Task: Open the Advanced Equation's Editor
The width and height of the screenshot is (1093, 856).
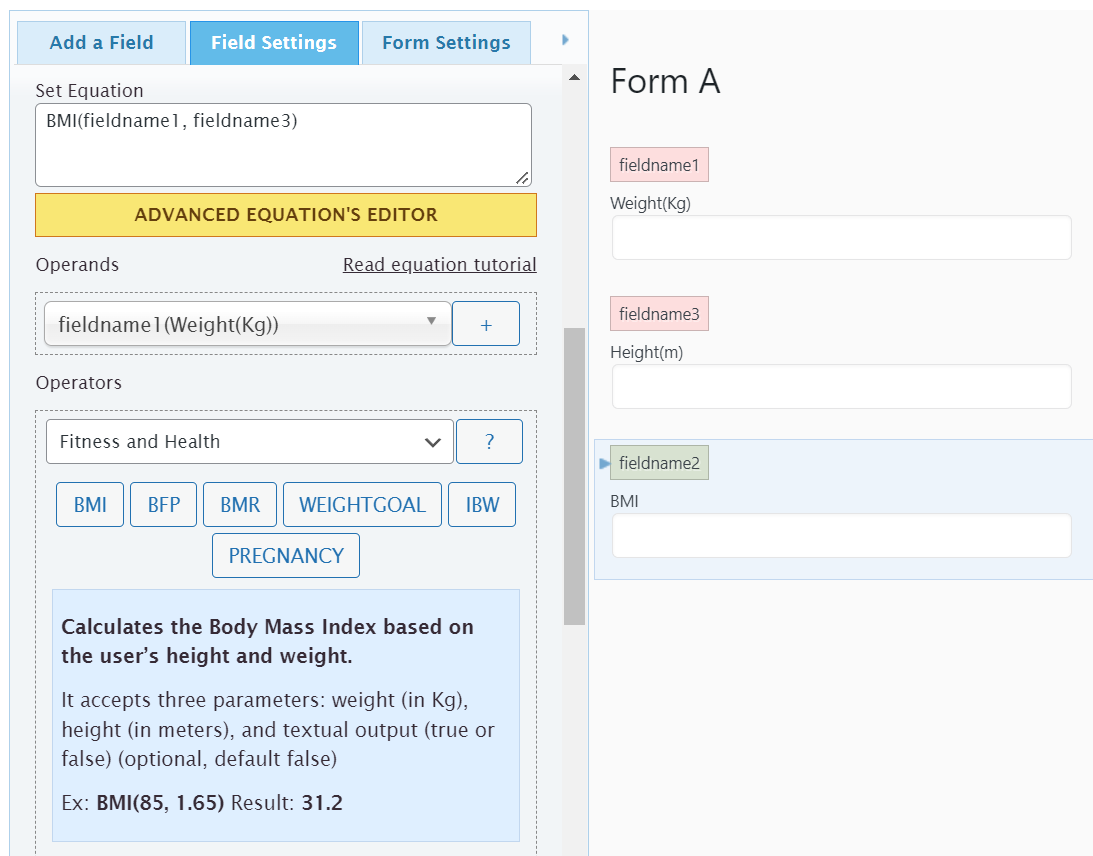Action: 286,215
